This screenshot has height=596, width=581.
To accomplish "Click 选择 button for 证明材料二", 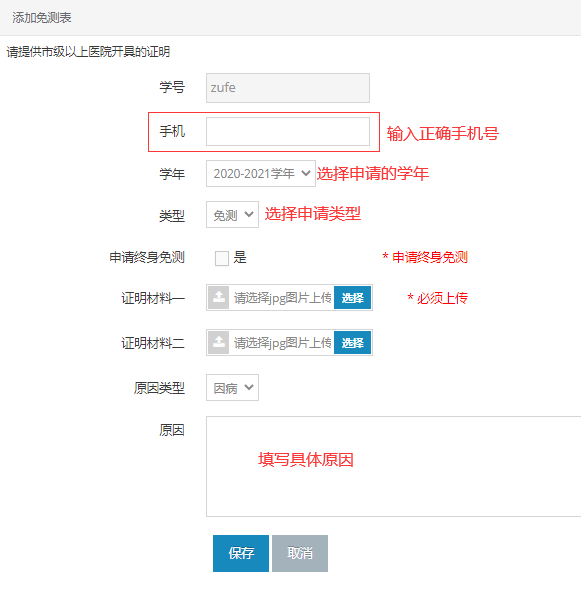I will point(352,342).
